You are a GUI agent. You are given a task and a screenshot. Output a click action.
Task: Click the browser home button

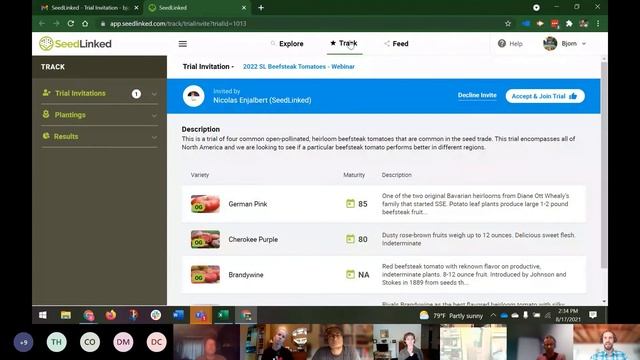[x=85, y=24]
